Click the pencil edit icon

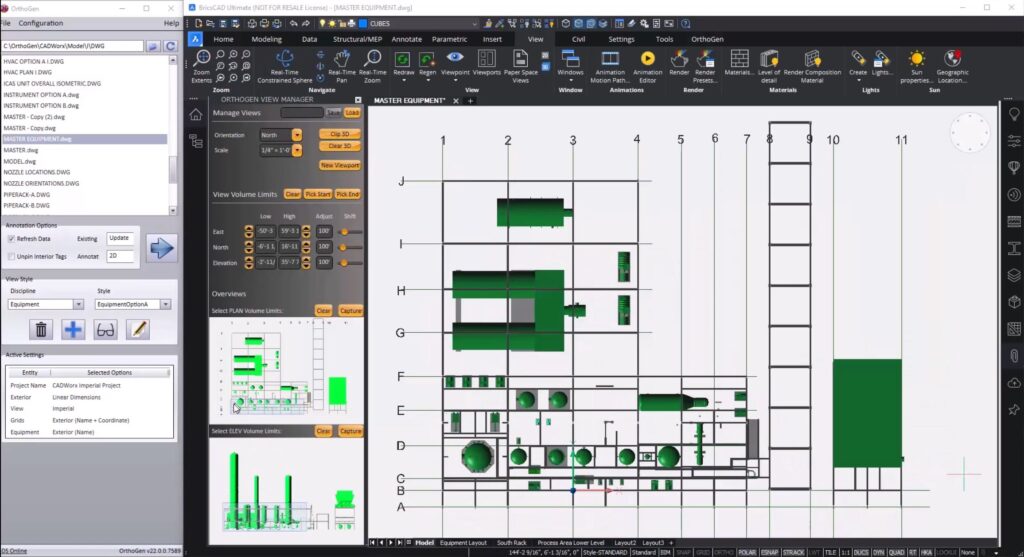[137, 329]
